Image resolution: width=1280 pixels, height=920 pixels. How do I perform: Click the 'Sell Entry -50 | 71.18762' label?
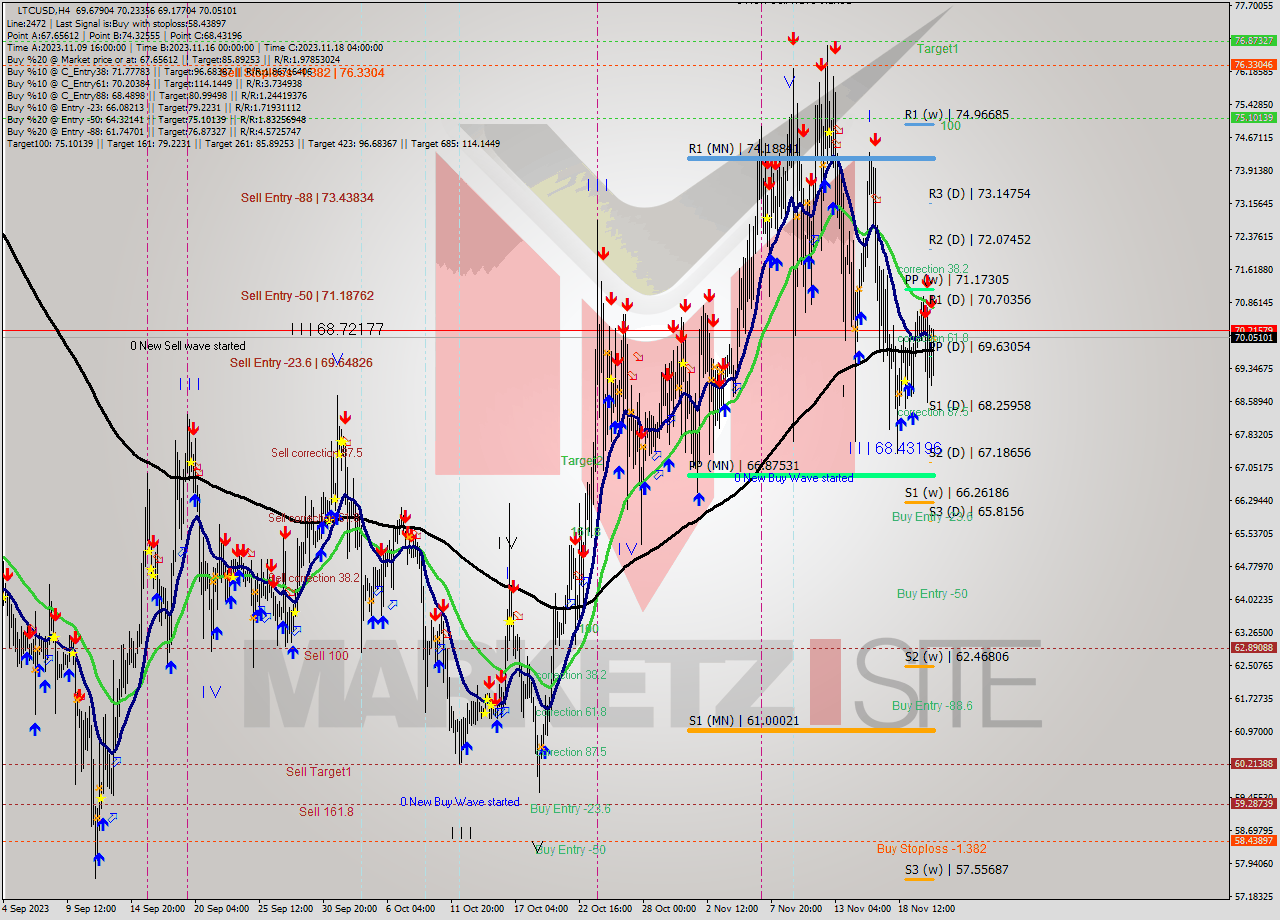(307, 296)
